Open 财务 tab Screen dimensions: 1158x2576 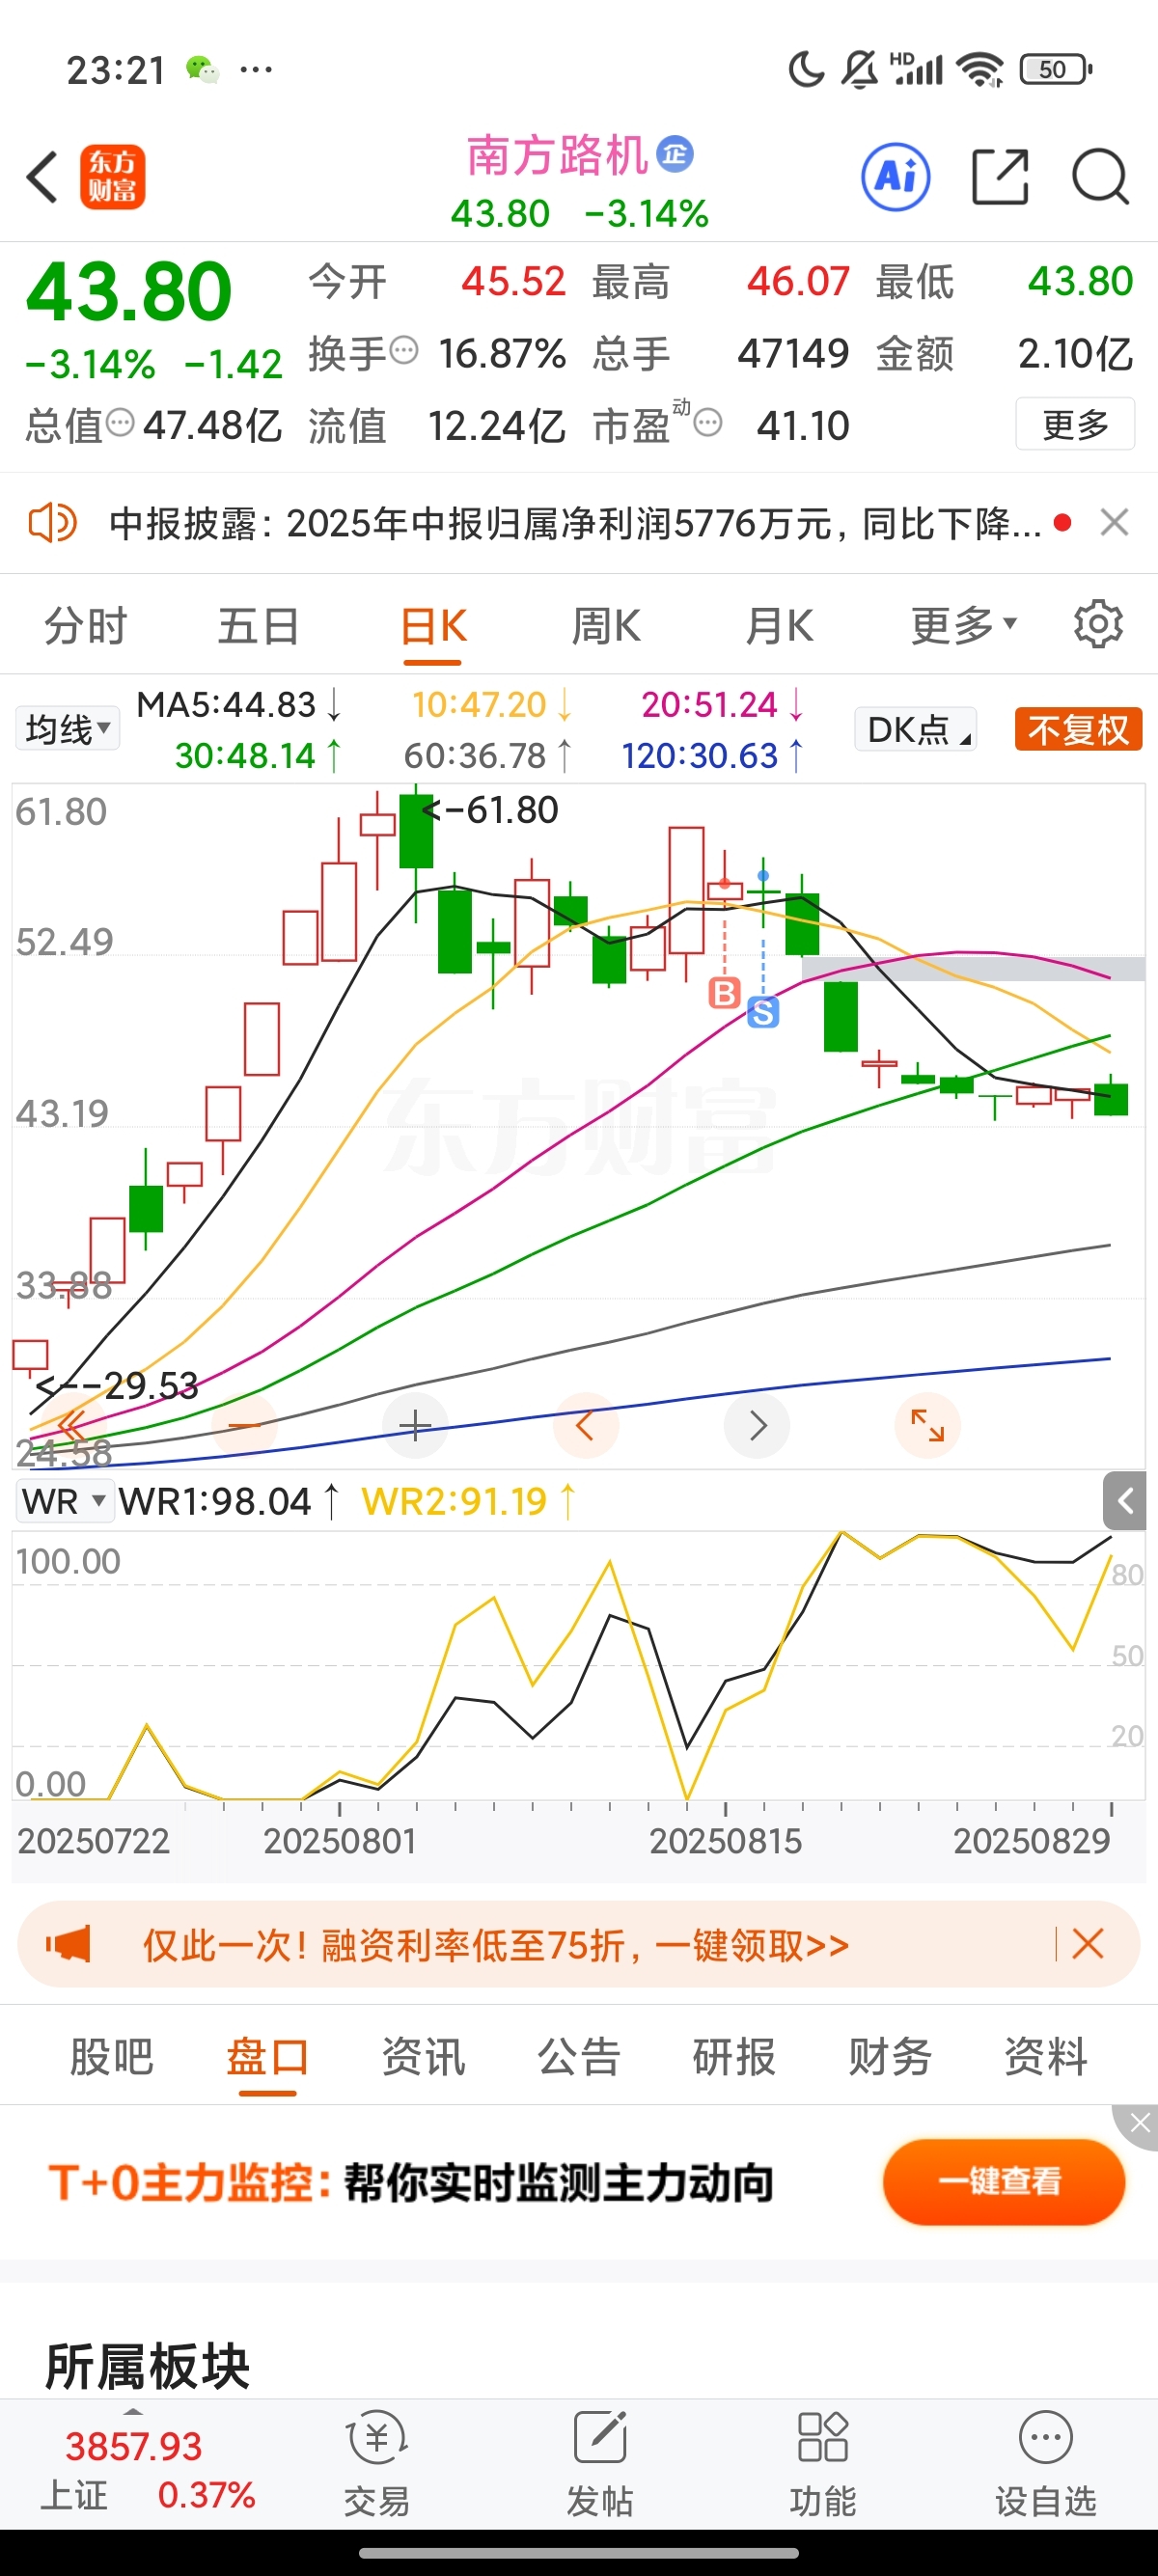(890, 2057)
